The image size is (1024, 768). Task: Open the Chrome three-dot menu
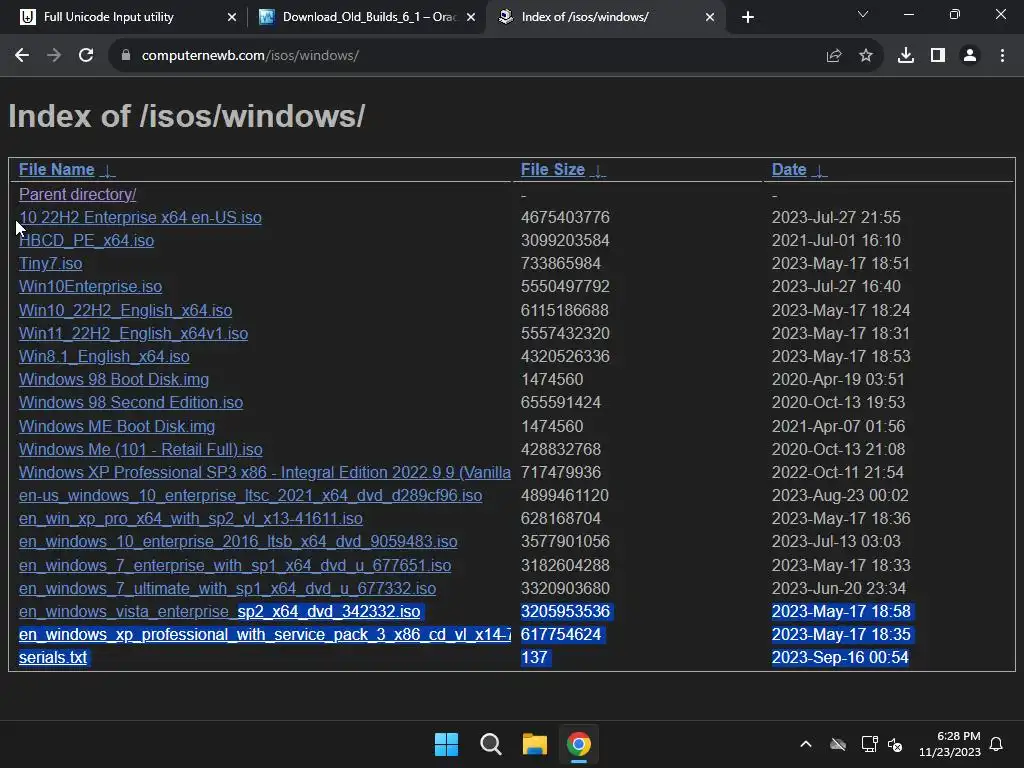[x=1002, y=56]
